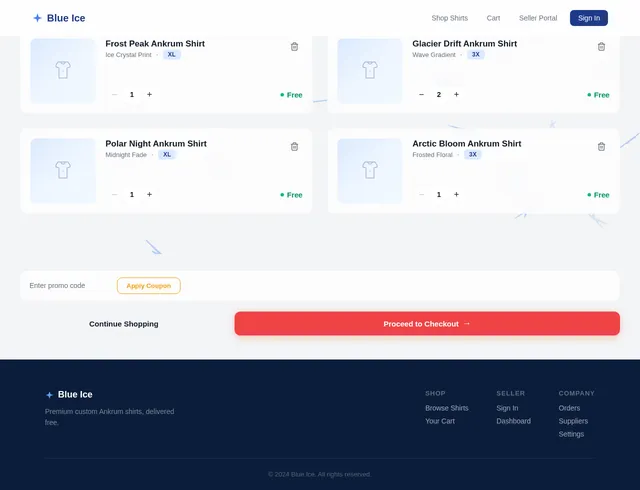Delete Frost Peak Ankrum Shirt from cart
640x490 pixels.
coord(294,47)
